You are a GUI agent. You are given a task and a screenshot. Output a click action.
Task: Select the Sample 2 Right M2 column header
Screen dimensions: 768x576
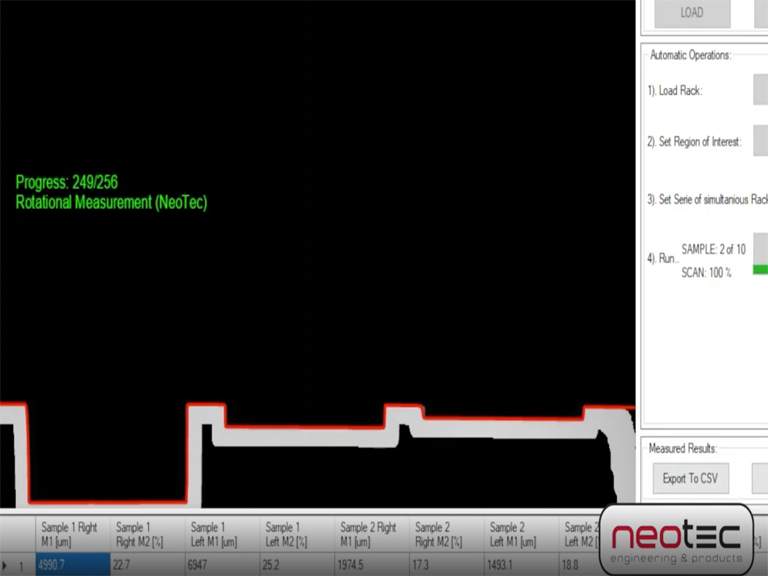[x=445, y=534]
